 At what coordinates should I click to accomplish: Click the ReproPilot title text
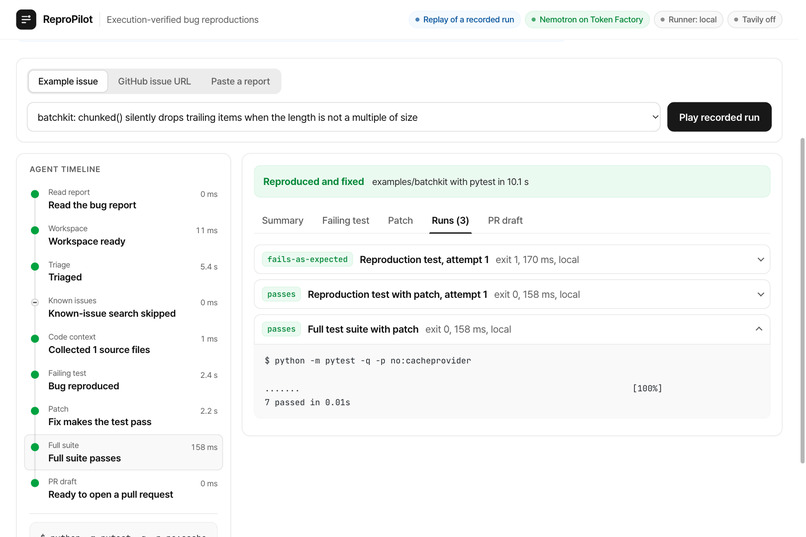point(68,20)
